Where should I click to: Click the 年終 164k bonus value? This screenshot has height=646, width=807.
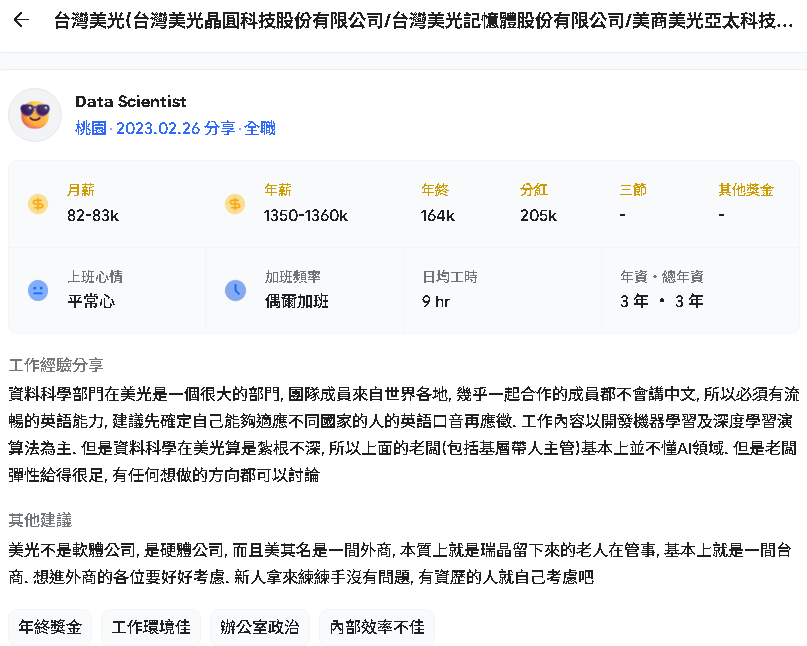437,215
